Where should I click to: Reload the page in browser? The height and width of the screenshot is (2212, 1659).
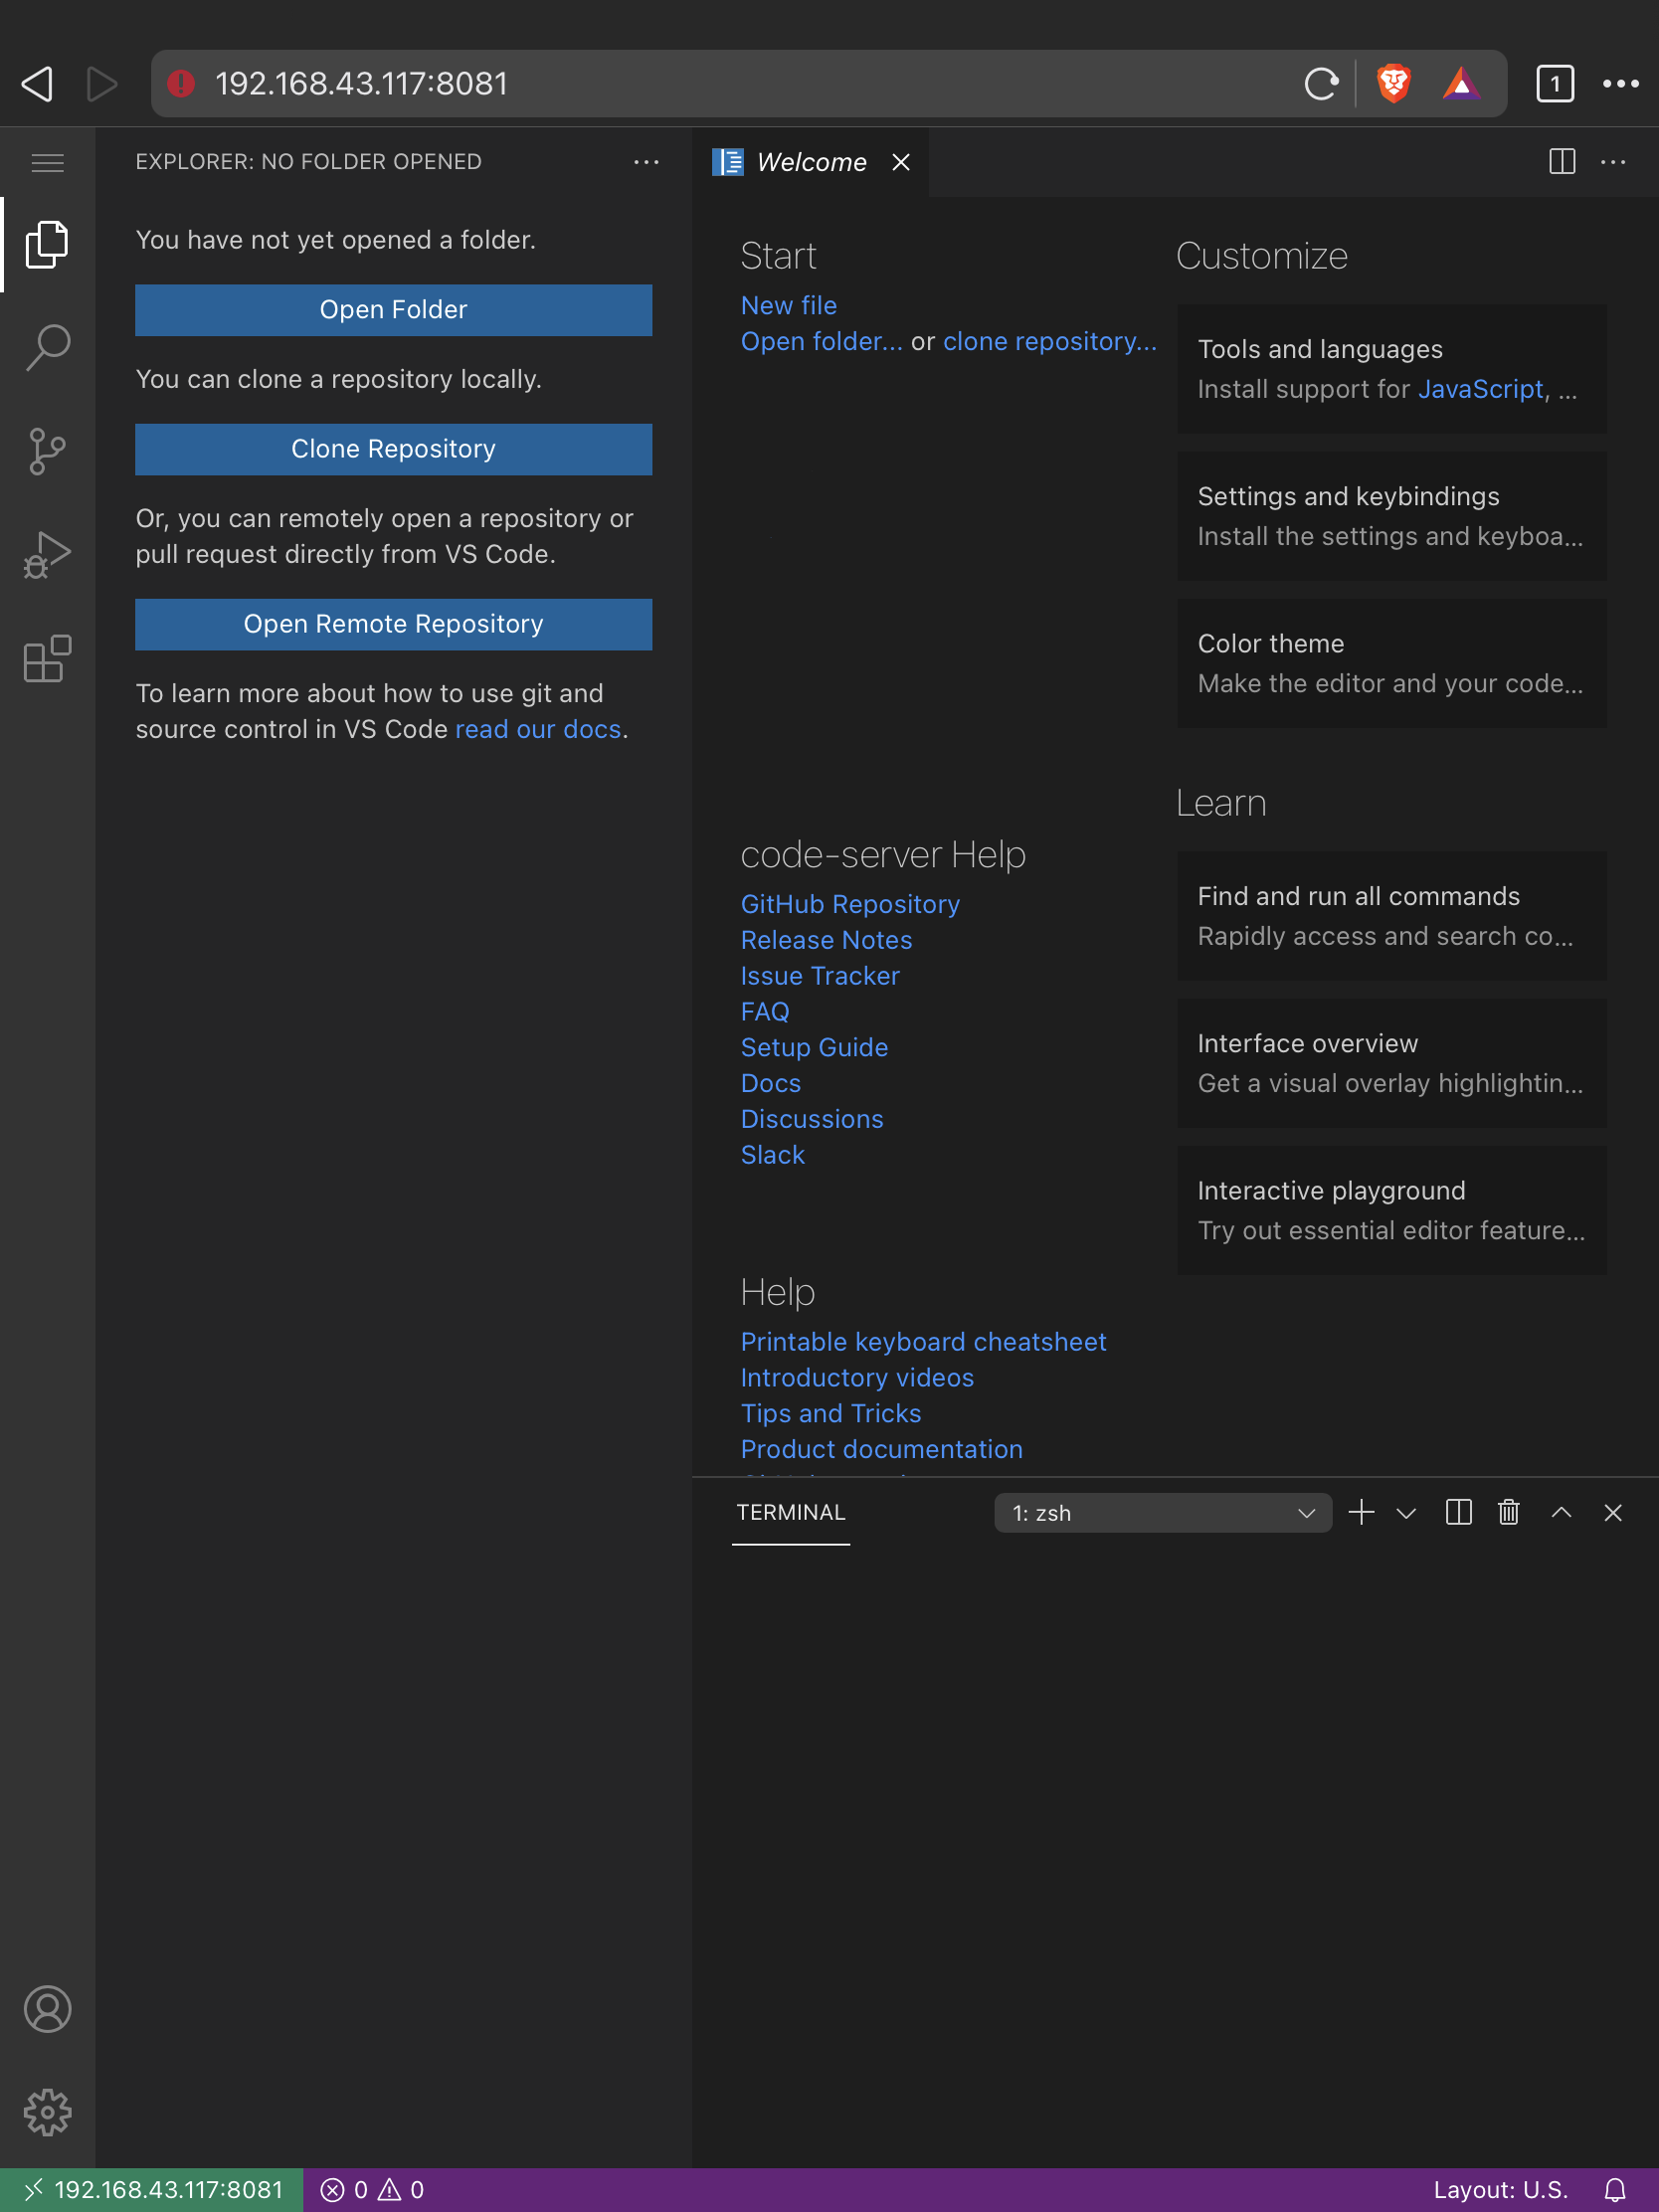pyautogui.click(x=1321, y=84)
